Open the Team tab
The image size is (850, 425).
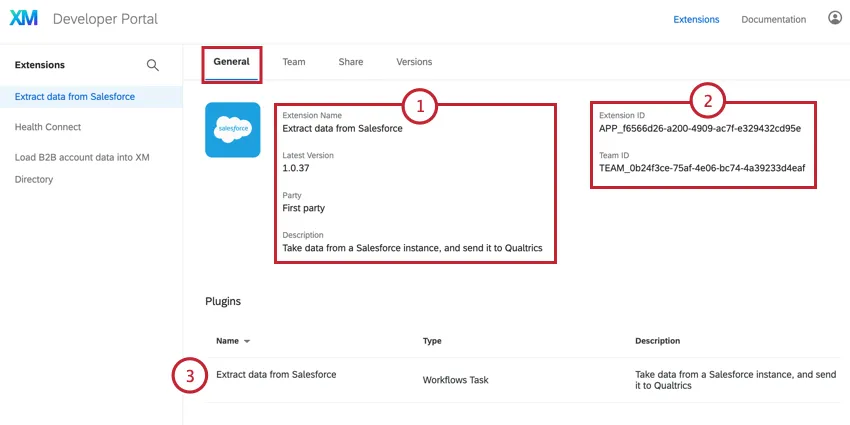(x=293, y=62)
